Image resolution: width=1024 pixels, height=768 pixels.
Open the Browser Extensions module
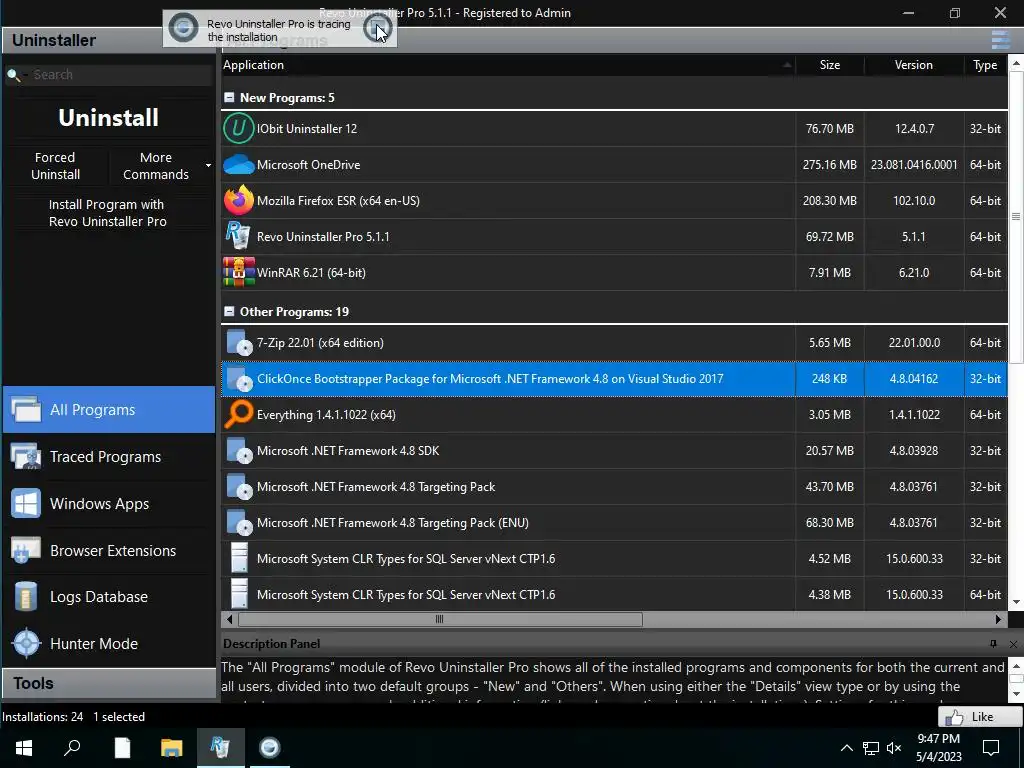109,551
